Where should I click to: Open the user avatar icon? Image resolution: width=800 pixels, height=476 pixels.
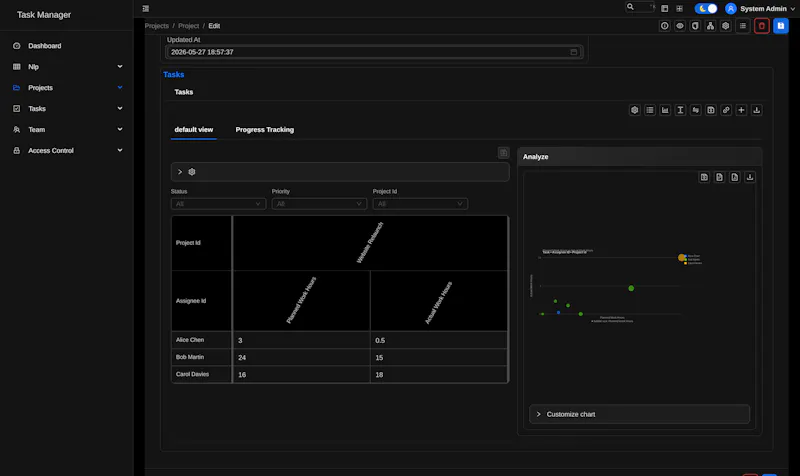tap(731, 8)
